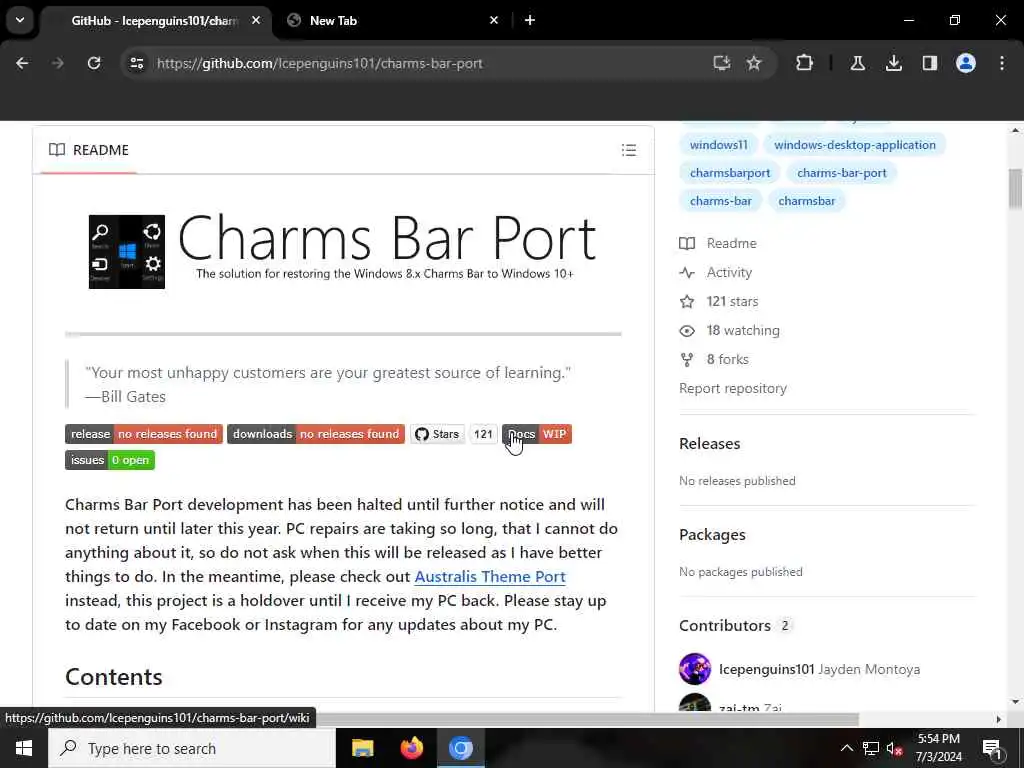1024x768 pixels.
Task: Click the Chrome taskbar icon
Action: [x=460, y=748]
